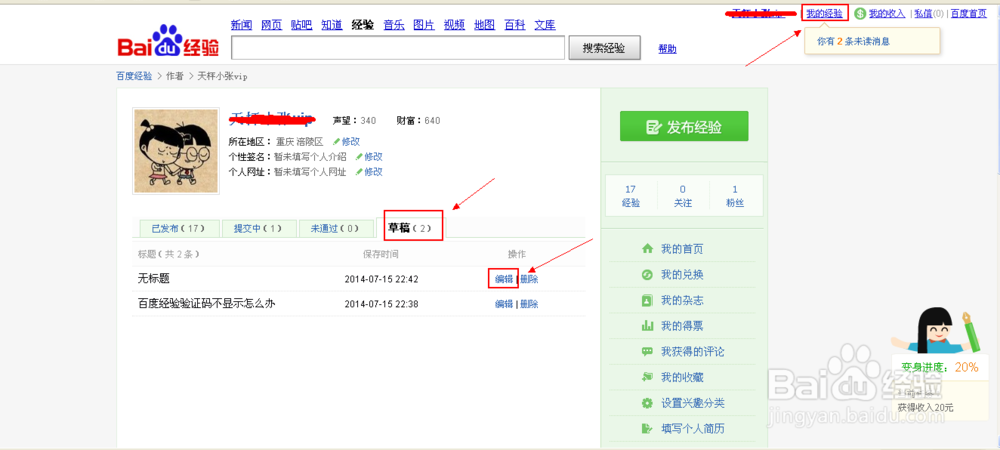Image resolution: width=1000 pixels, height=450 pixels.
Task: Open the 地图 navigation link
Action: coord(485,25)
